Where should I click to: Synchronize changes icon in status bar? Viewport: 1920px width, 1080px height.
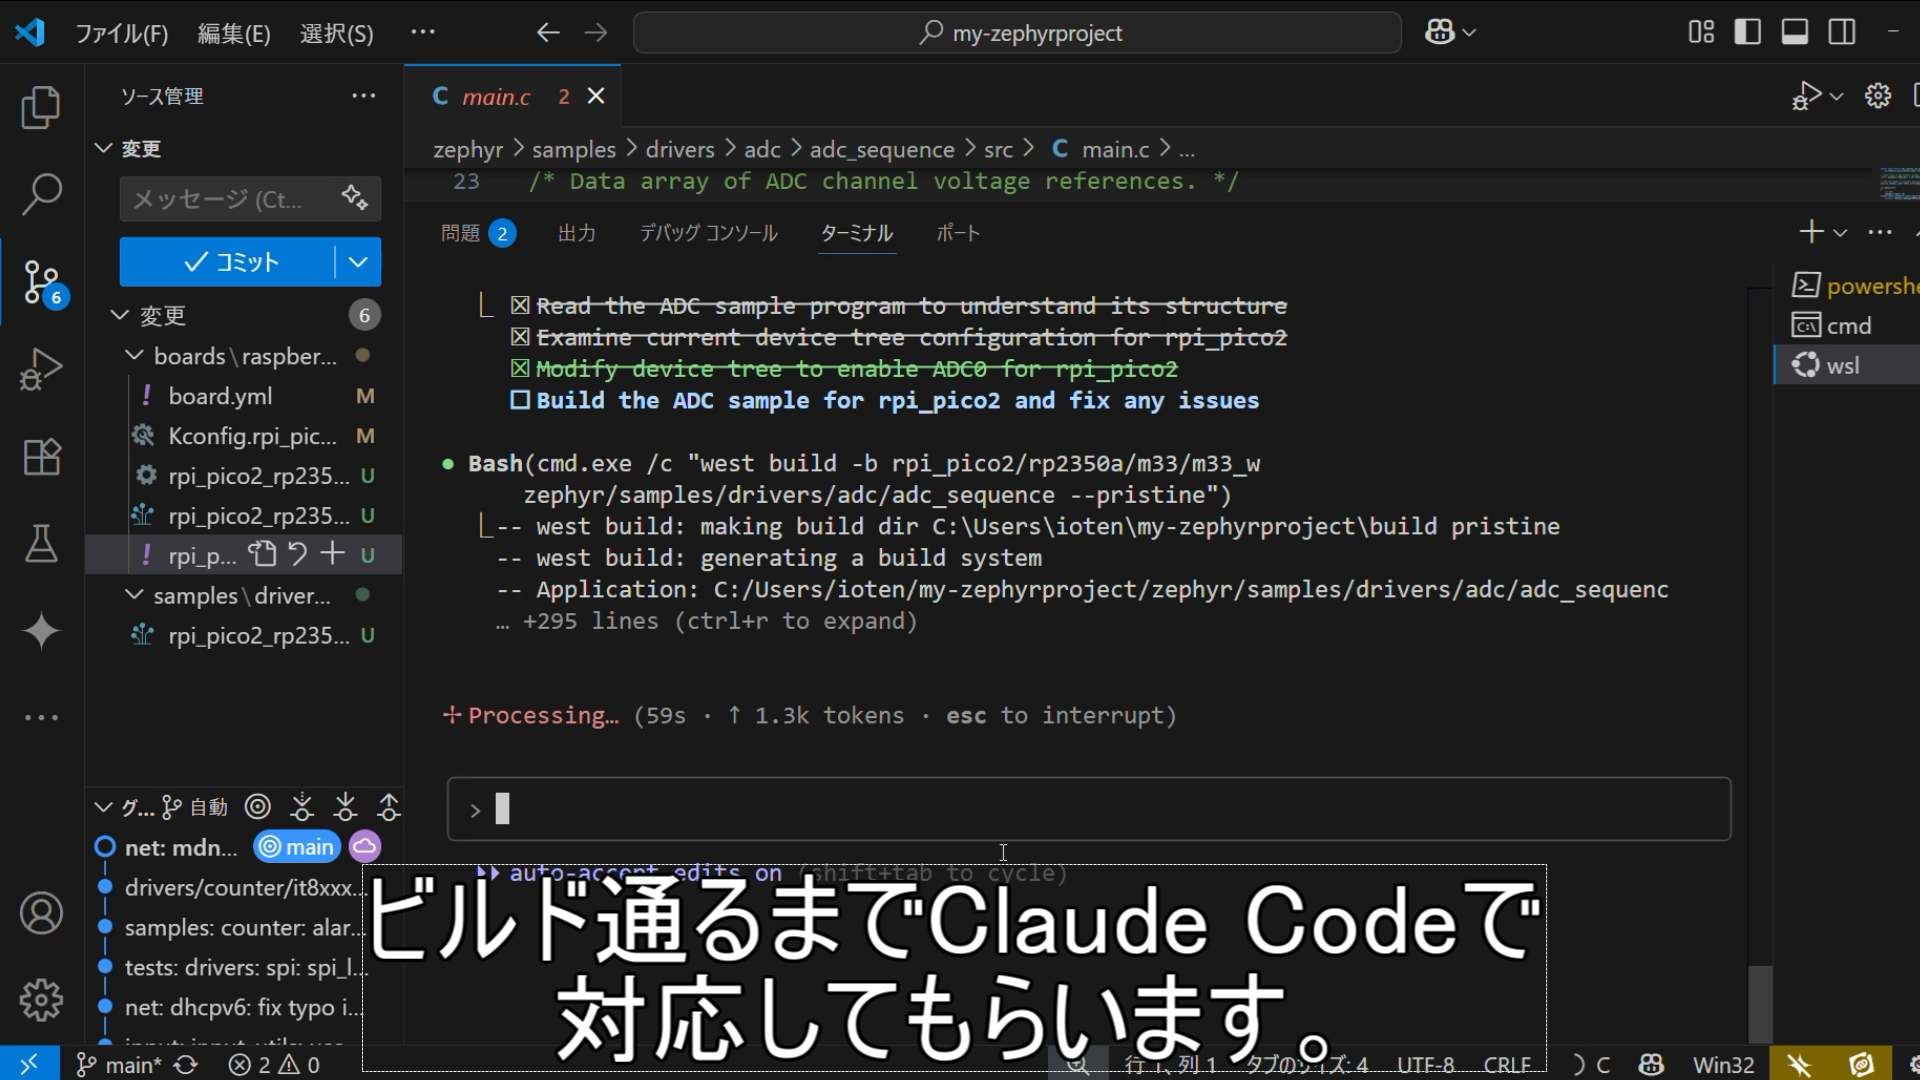[x=186, y=1065]
